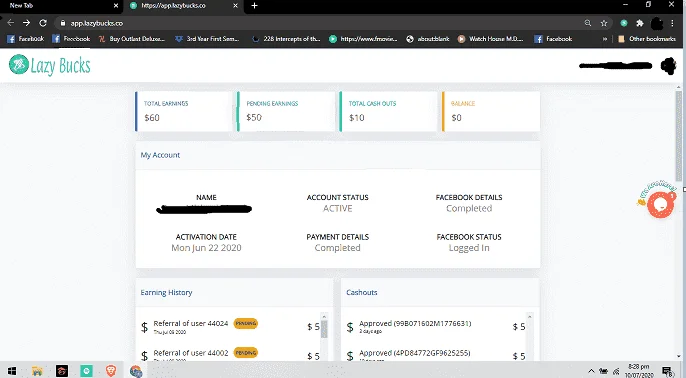Click the Total Cash Outs $10 card
Viewport: 686px width, 378px height.
point(388,111)
